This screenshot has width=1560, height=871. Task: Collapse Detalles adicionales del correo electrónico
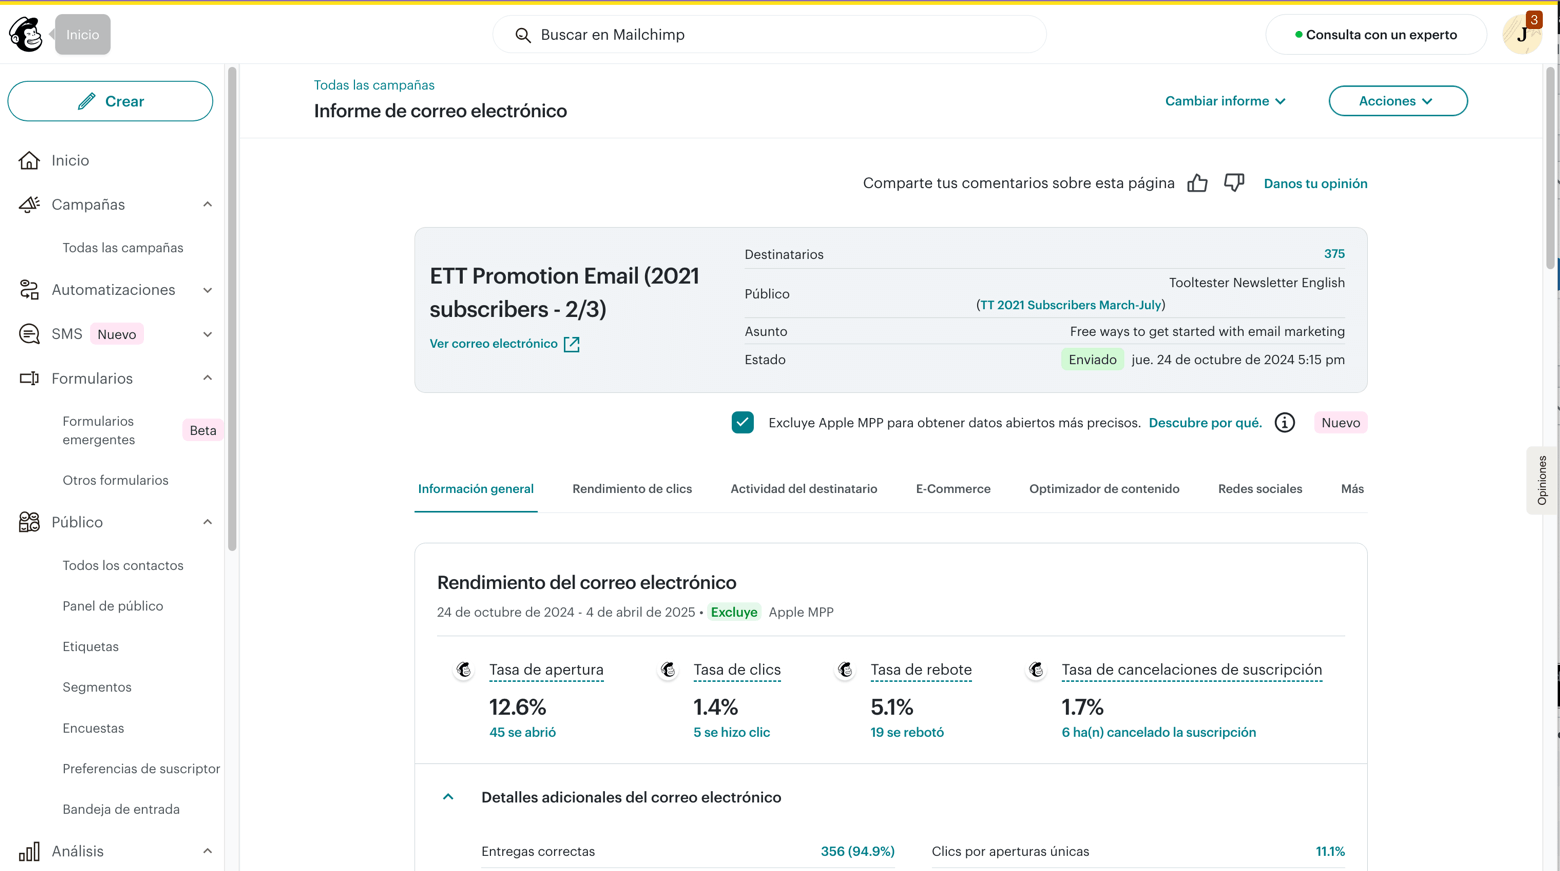448,797
